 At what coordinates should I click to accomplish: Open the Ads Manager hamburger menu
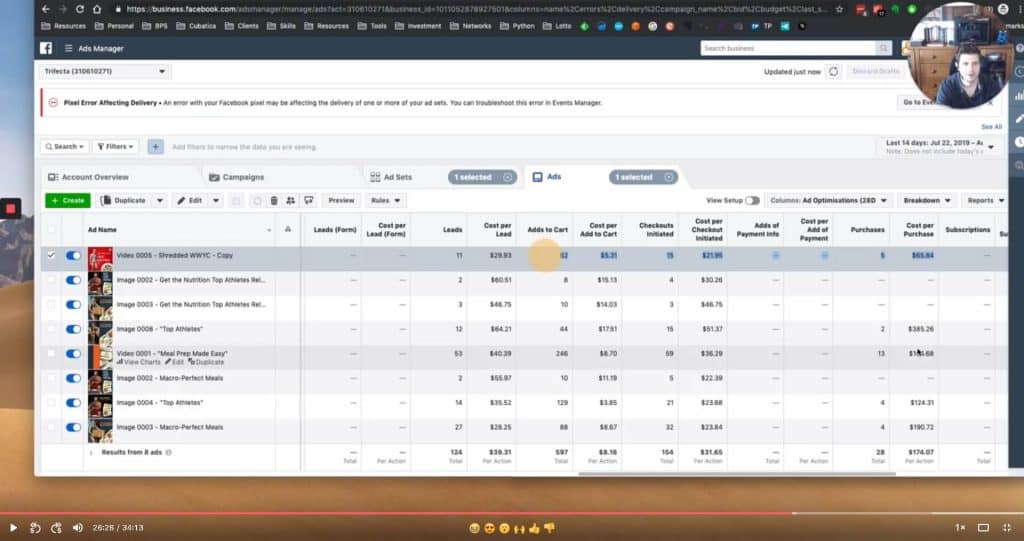[x=68, y=48]
